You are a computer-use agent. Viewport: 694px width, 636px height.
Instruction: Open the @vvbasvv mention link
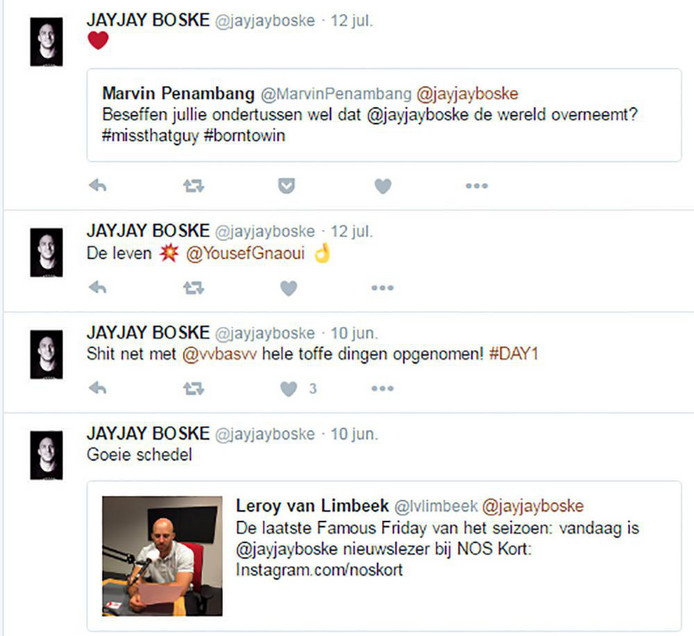tap(219, 354)
